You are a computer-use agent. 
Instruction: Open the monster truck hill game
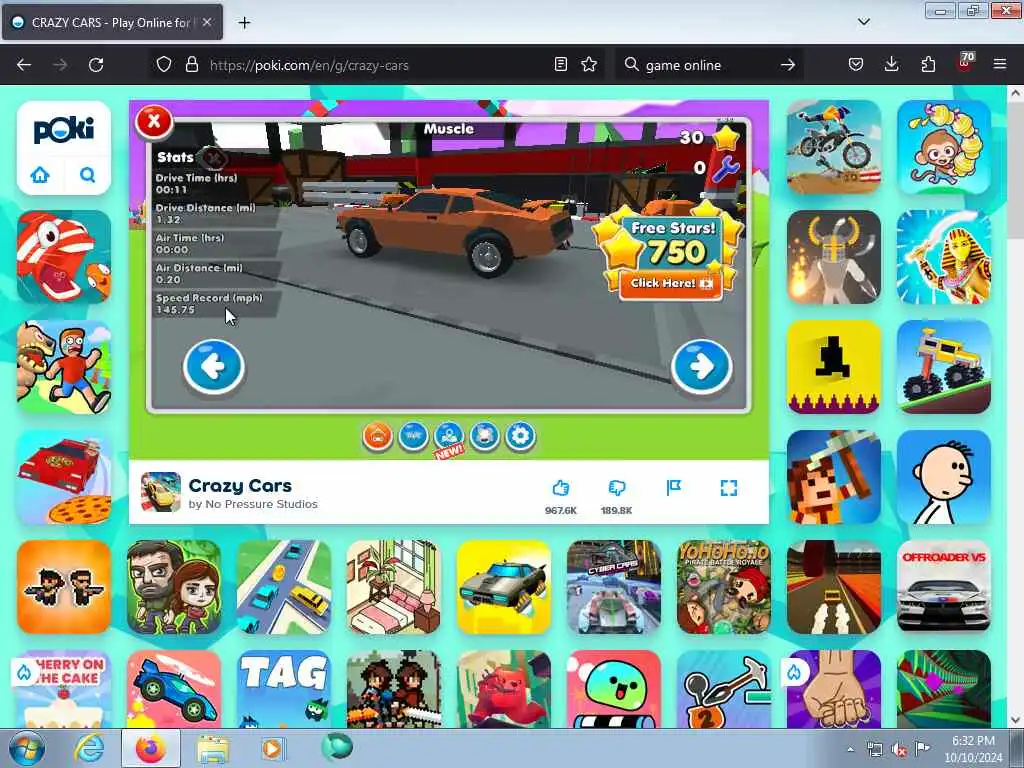point(944,366)
